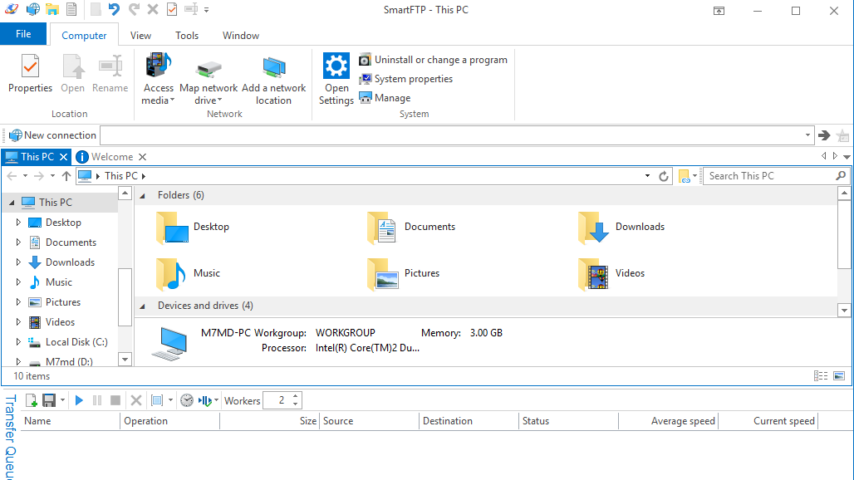Close the Welcome tab
The width and height of the screenshot is (854, 480).
[x=142, y=157]
